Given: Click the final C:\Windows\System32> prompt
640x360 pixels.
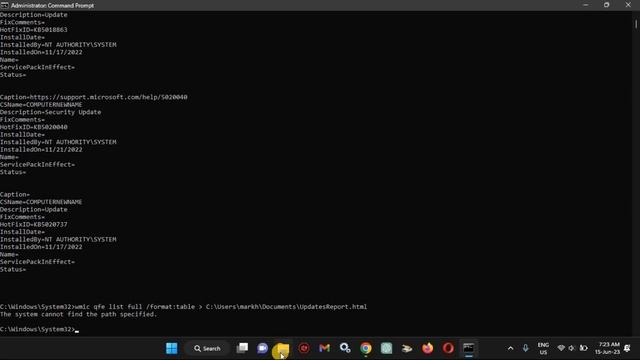Looking at the screenshot, I should [38, 329].
